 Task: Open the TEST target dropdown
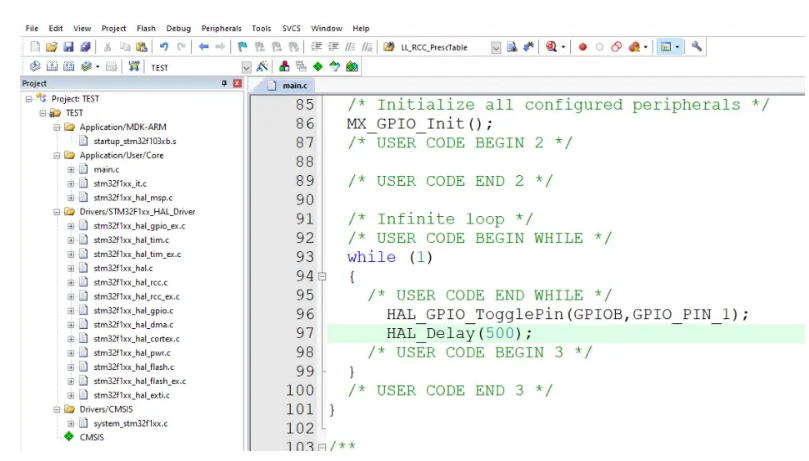(x=246, y=68)
